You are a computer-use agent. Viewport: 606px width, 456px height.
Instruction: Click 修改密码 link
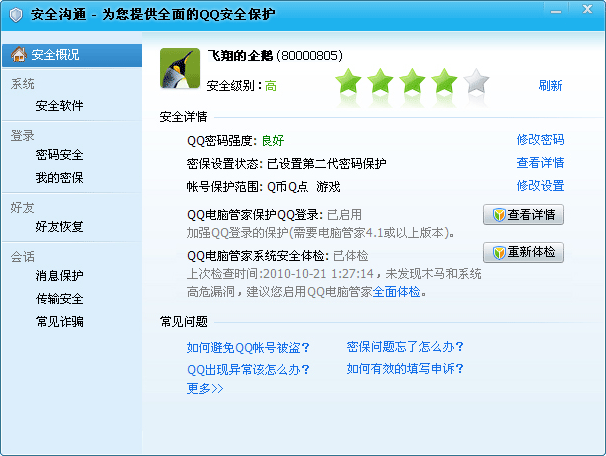pos(540,140)
